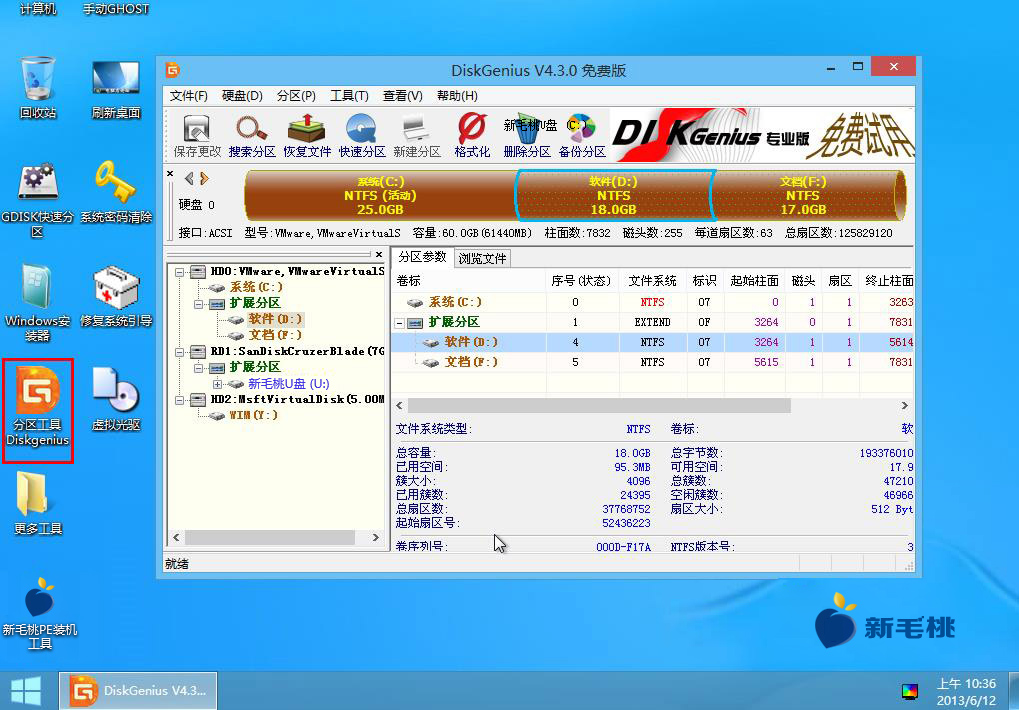Viewport: 1019px width, 710px height.
Task: Open the 恢复文件 recover files tool
Action: 307,136
